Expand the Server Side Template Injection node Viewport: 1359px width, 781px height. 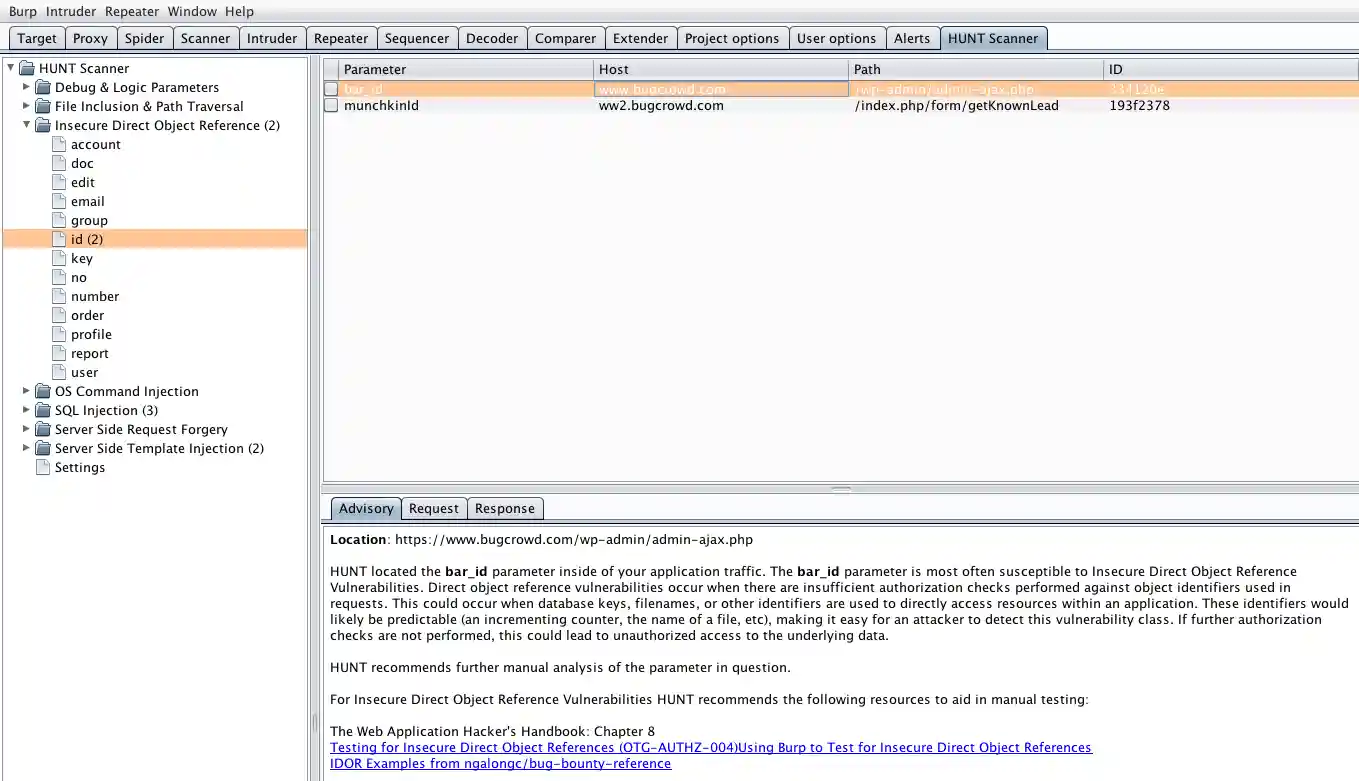[x=26, y=448]
